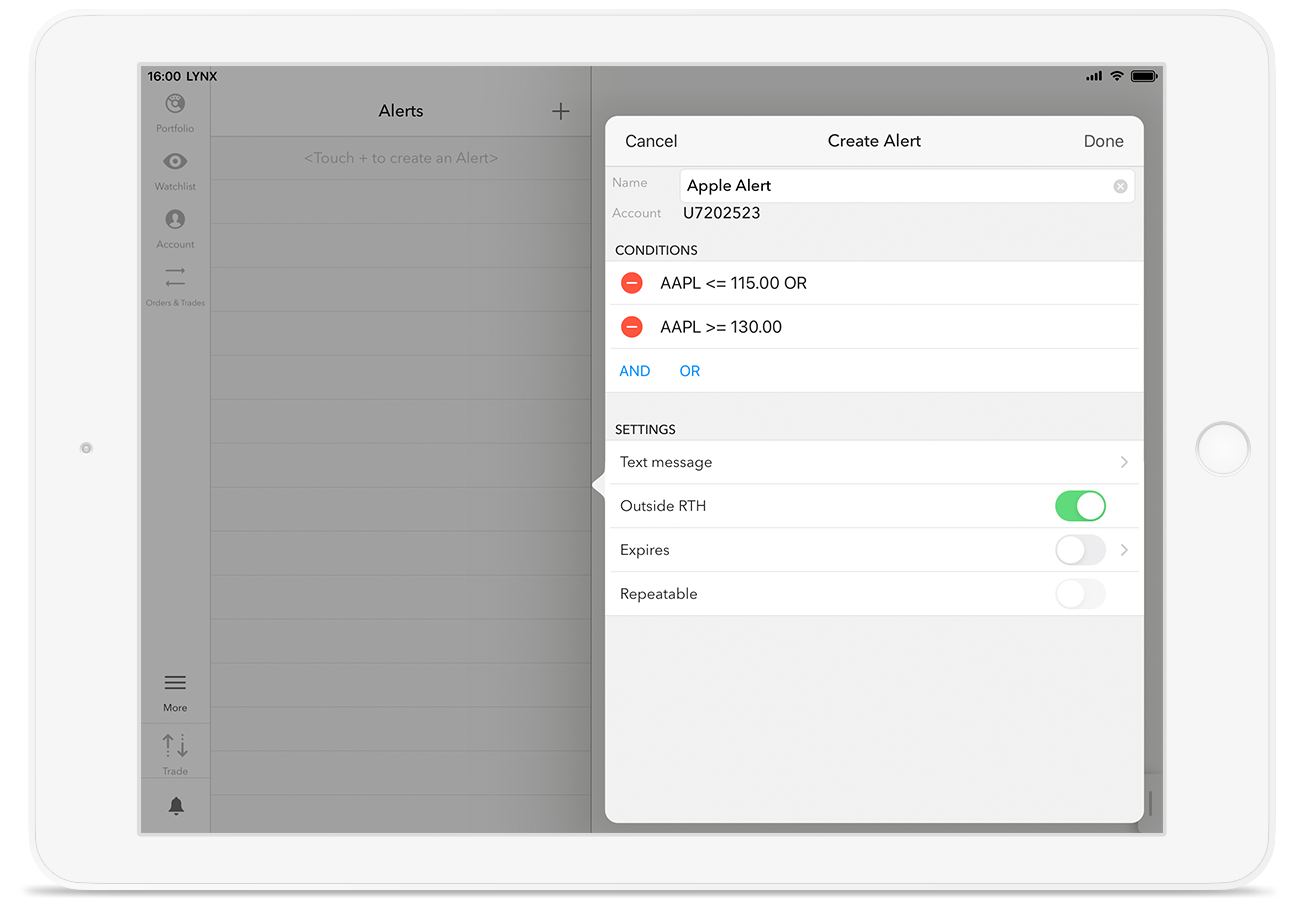Tap the 'Touch + to create an Alert' placeholder
Image resolution: width=1300 pixels, height=900 pixels.
point(401,158)
